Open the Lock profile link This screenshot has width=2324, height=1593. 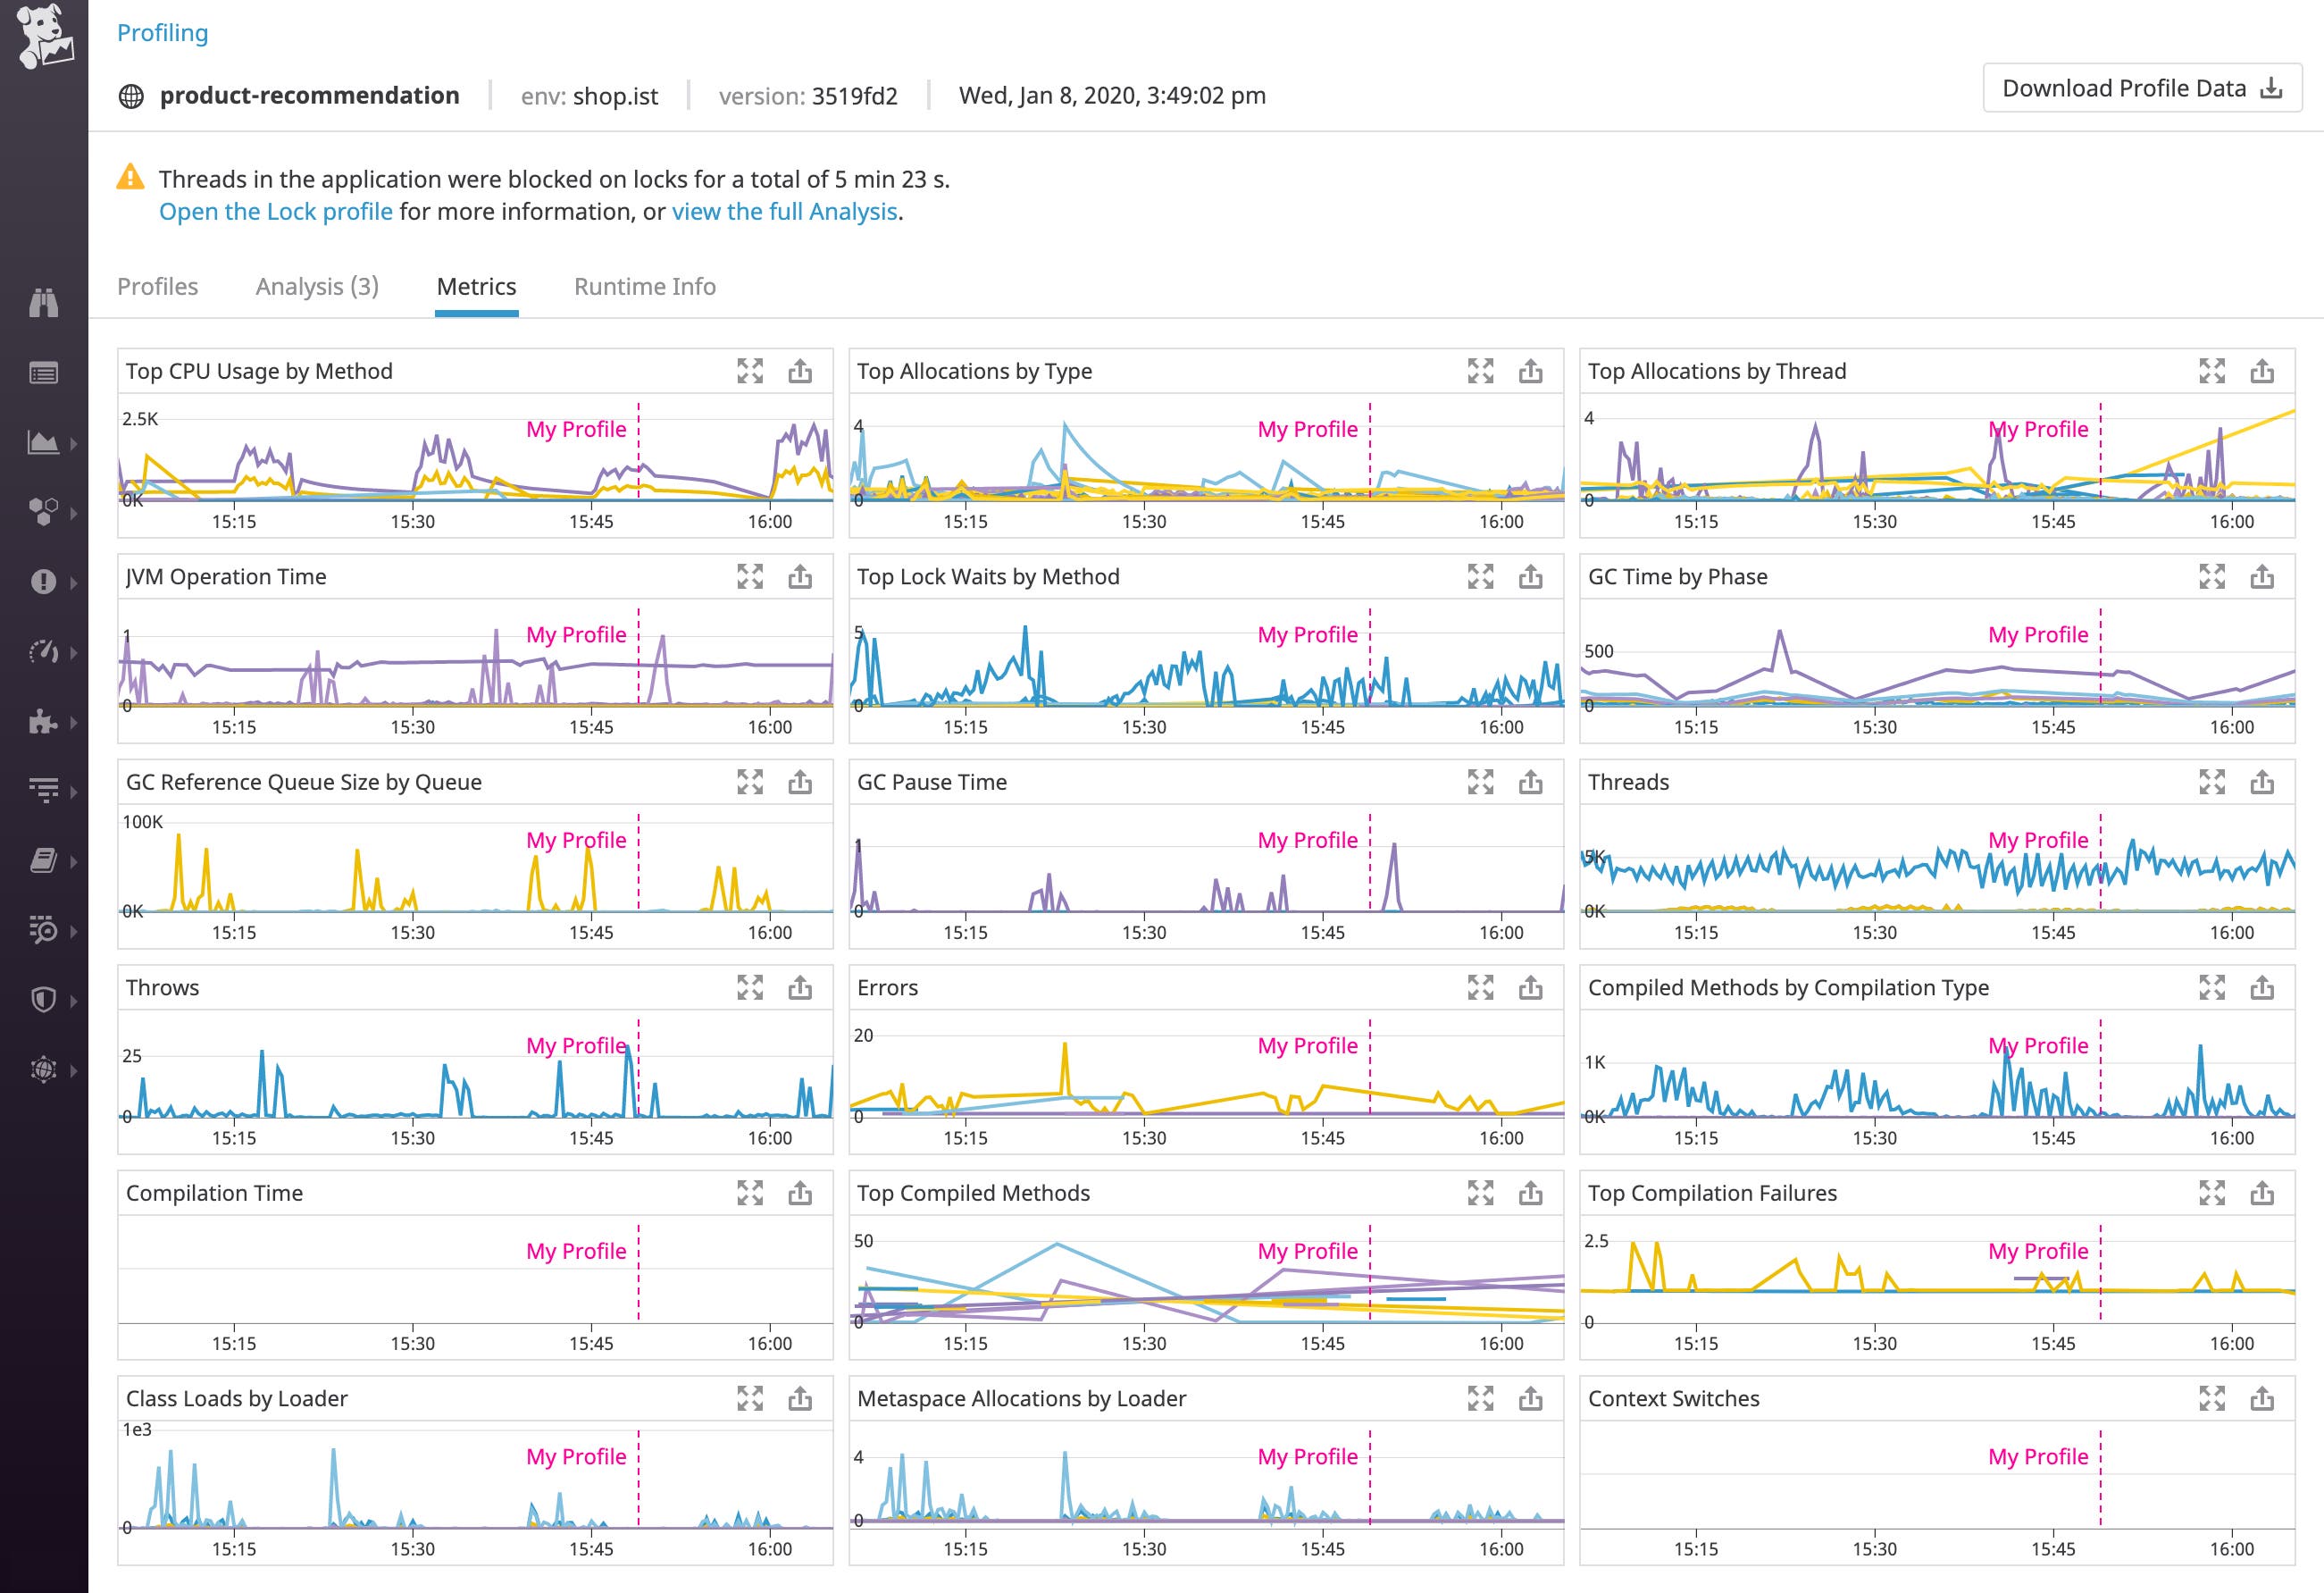point(276,212)
